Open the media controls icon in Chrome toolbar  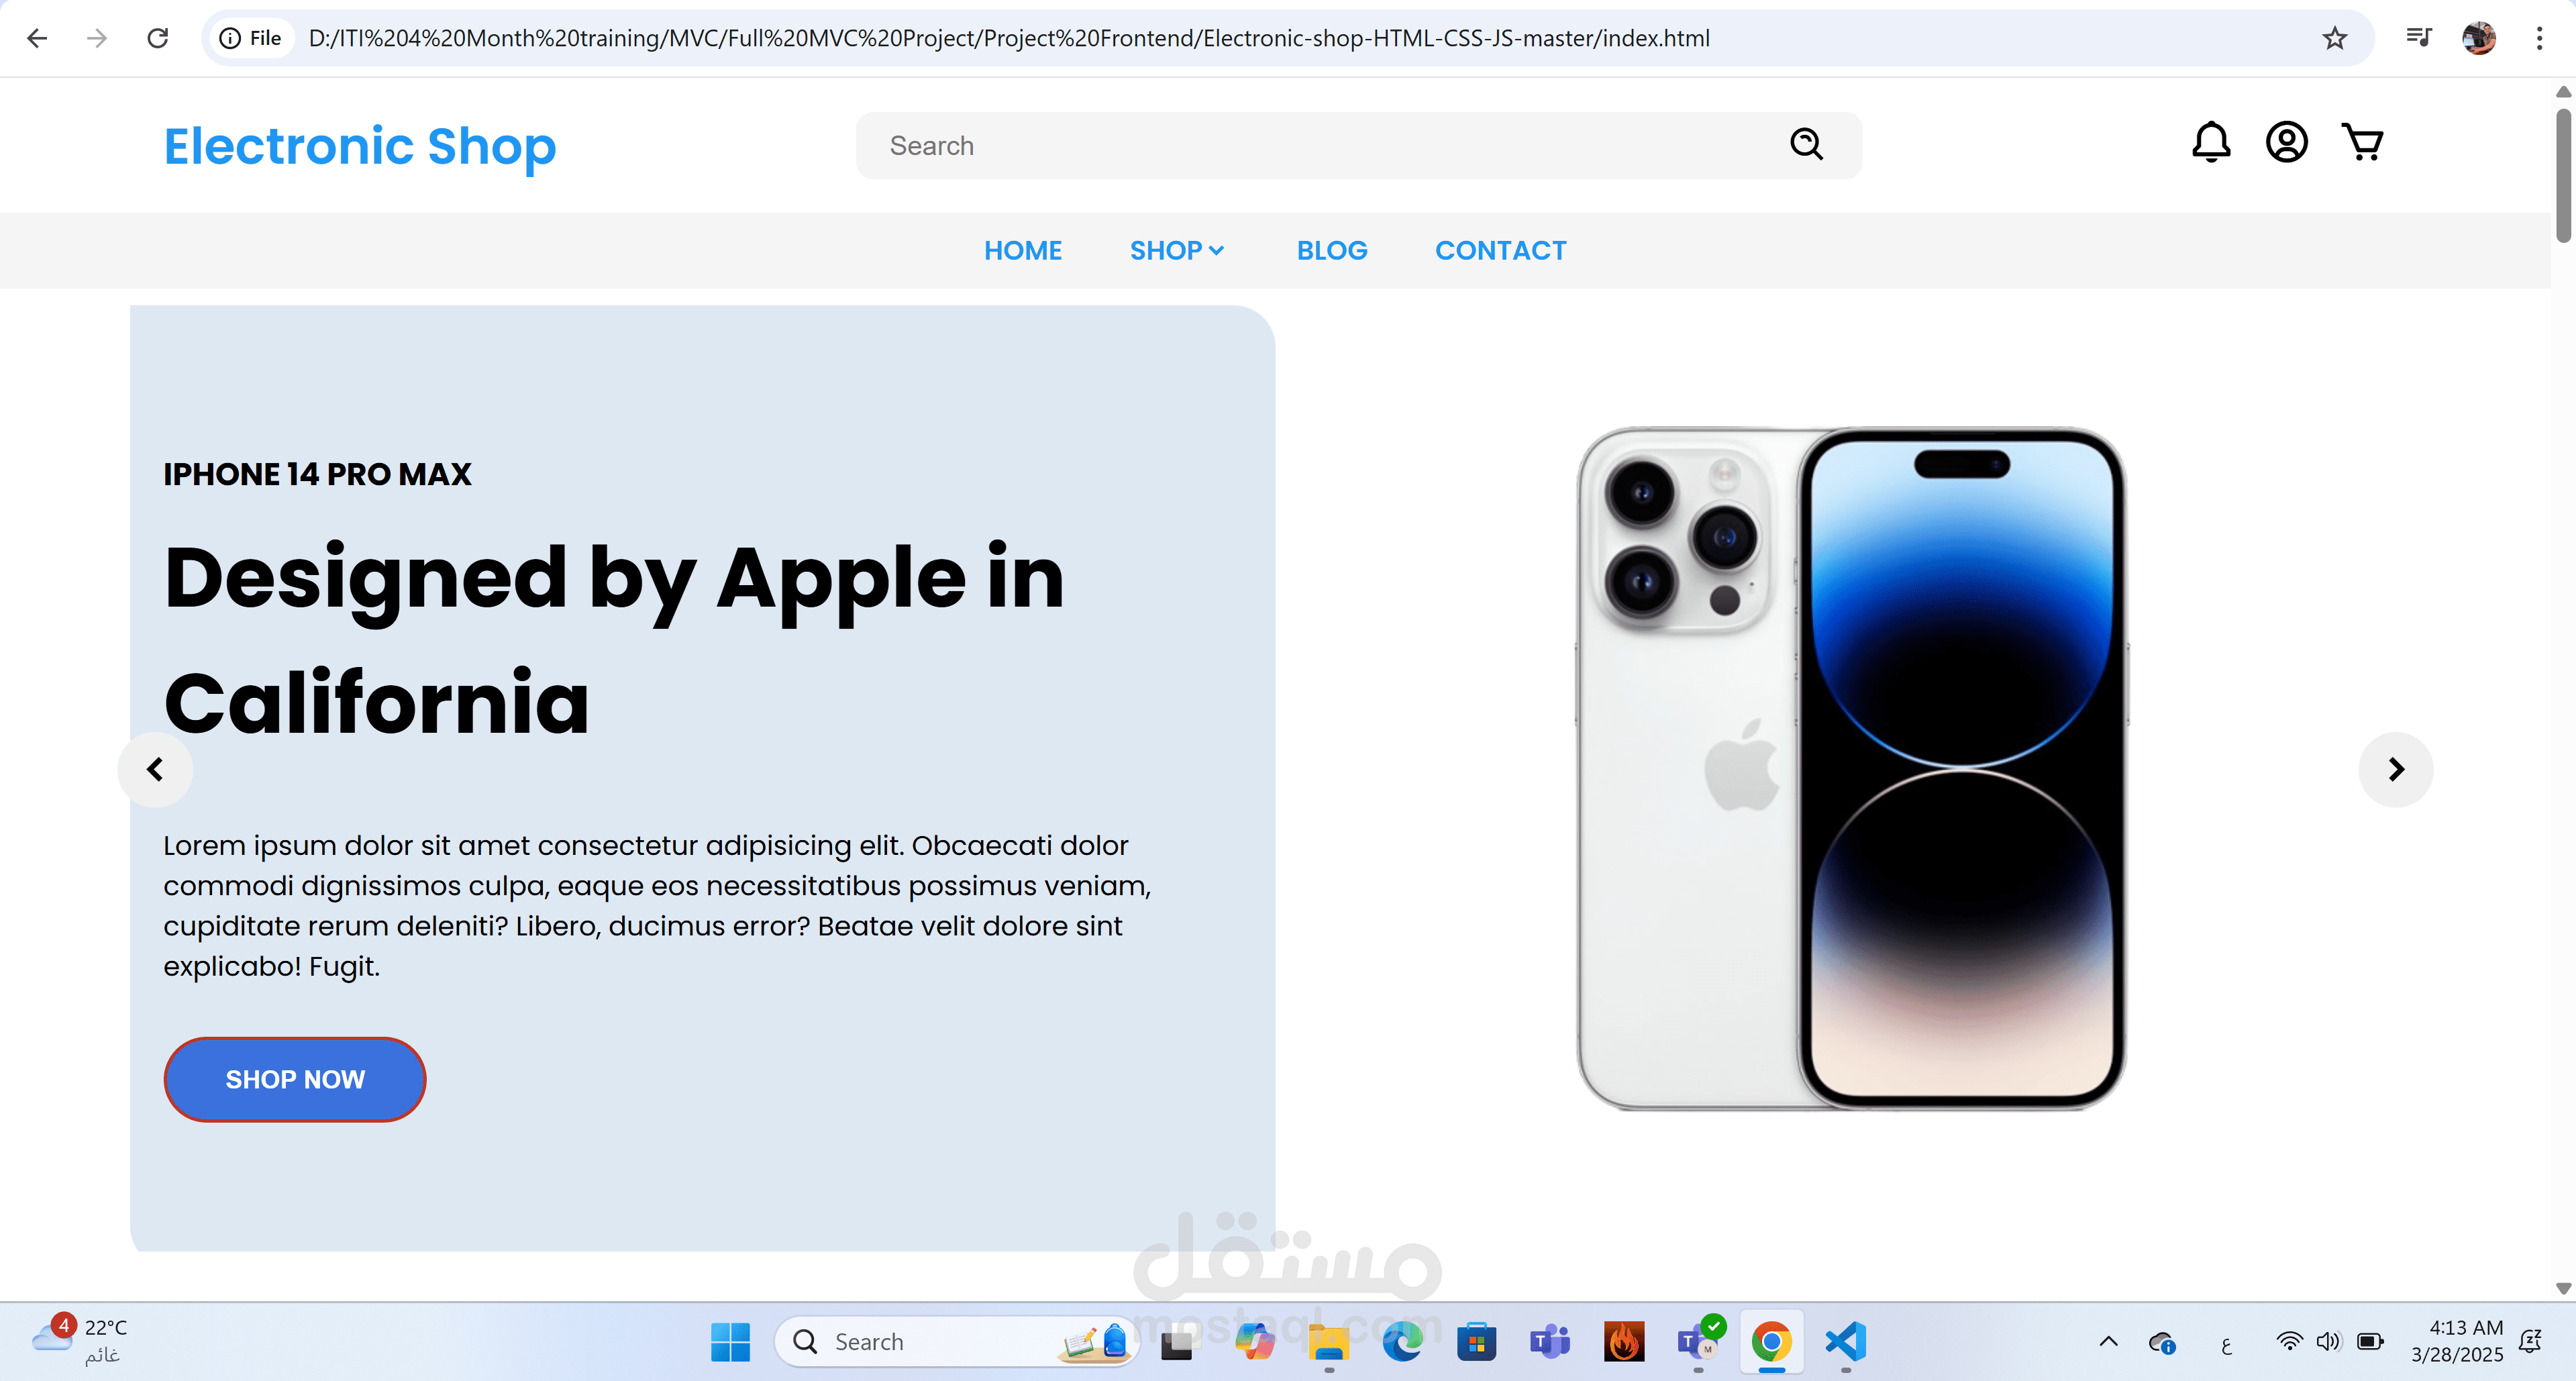click(2419, 38)
